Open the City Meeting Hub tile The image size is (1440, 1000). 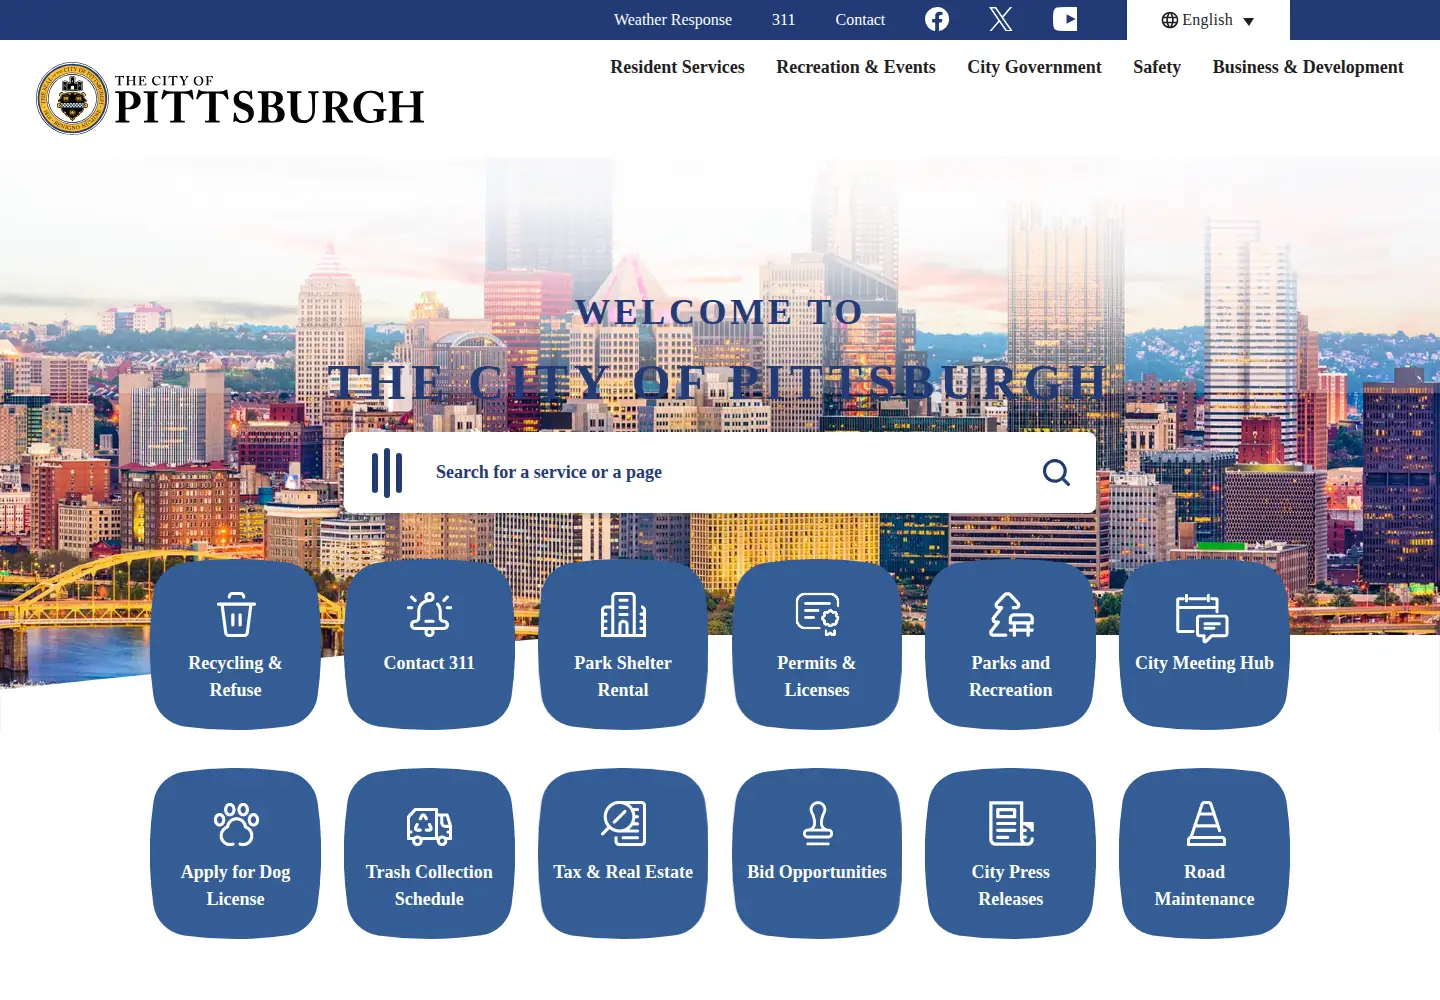(x=1204, y=644)
